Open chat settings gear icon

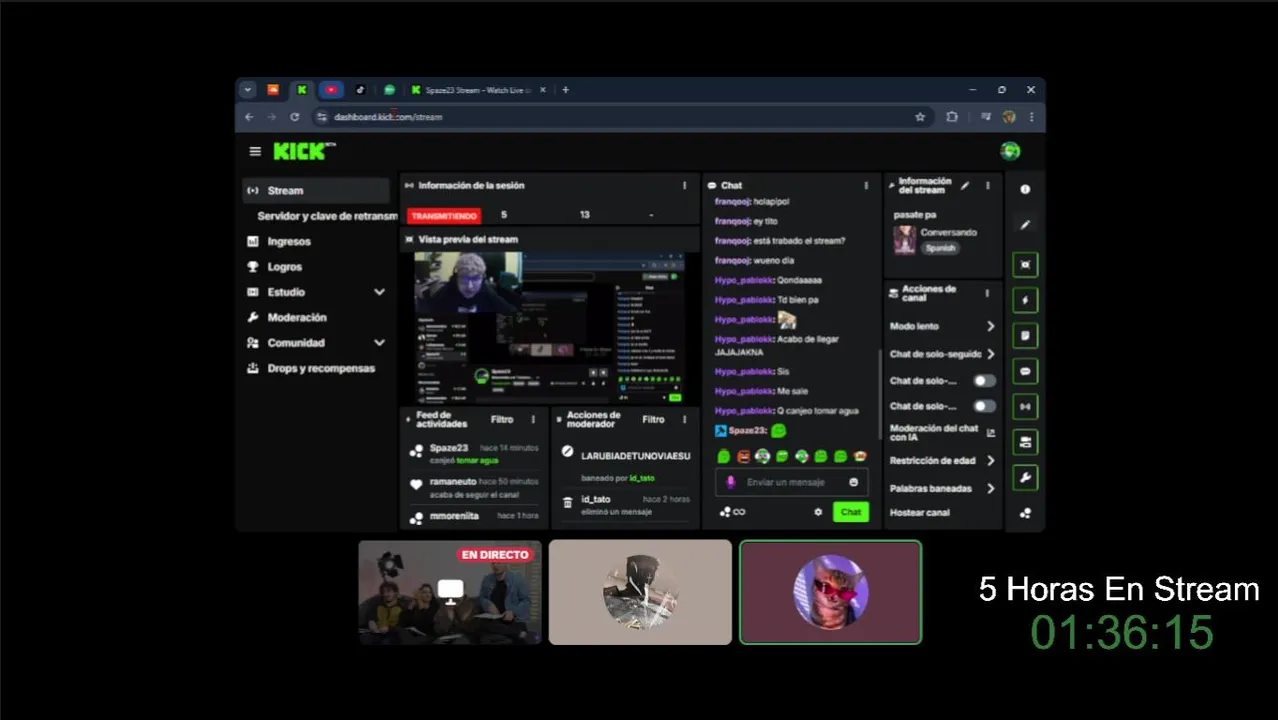pyautogui.click(x=818, y=512)
